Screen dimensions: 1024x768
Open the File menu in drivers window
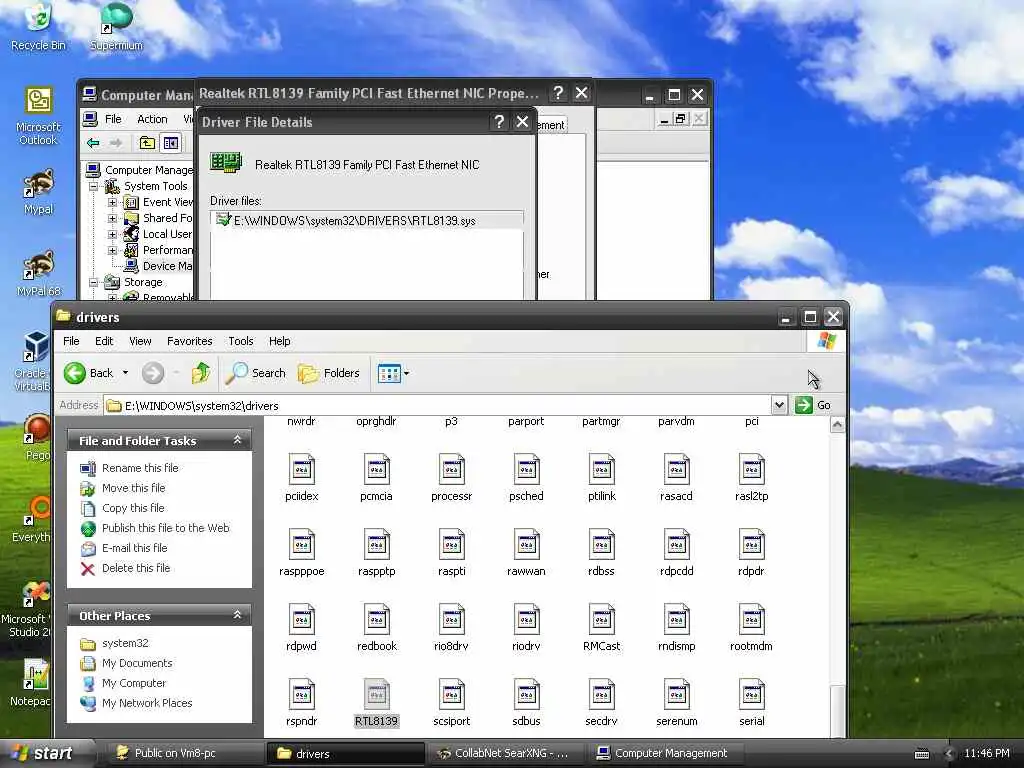coord(71,341)
